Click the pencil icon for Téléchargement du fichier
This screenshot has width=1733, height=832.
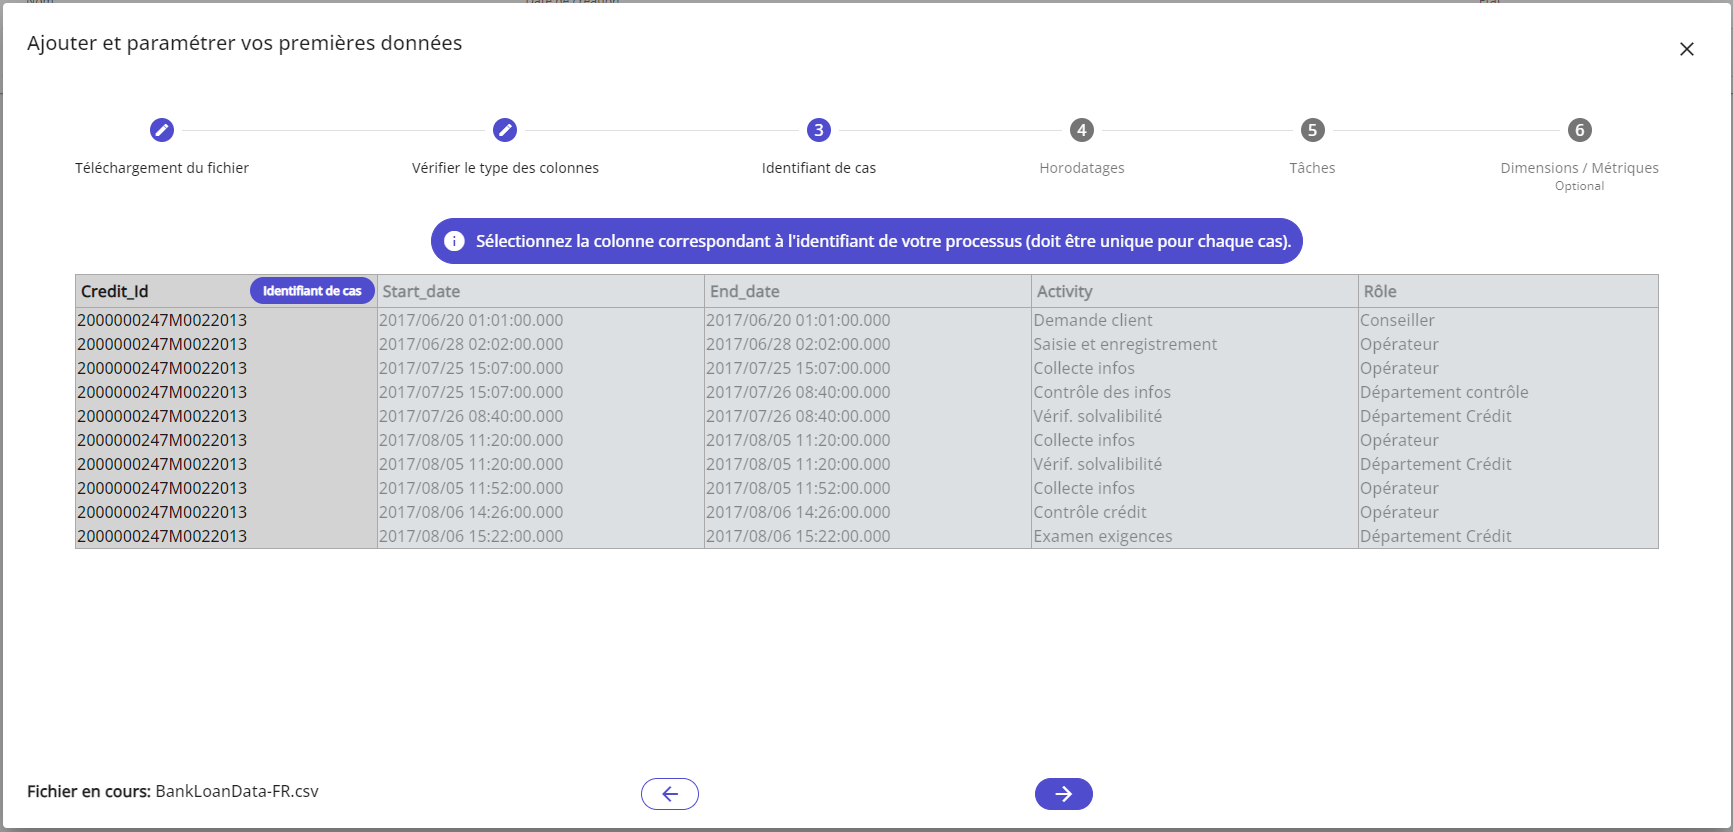(162, 130)
